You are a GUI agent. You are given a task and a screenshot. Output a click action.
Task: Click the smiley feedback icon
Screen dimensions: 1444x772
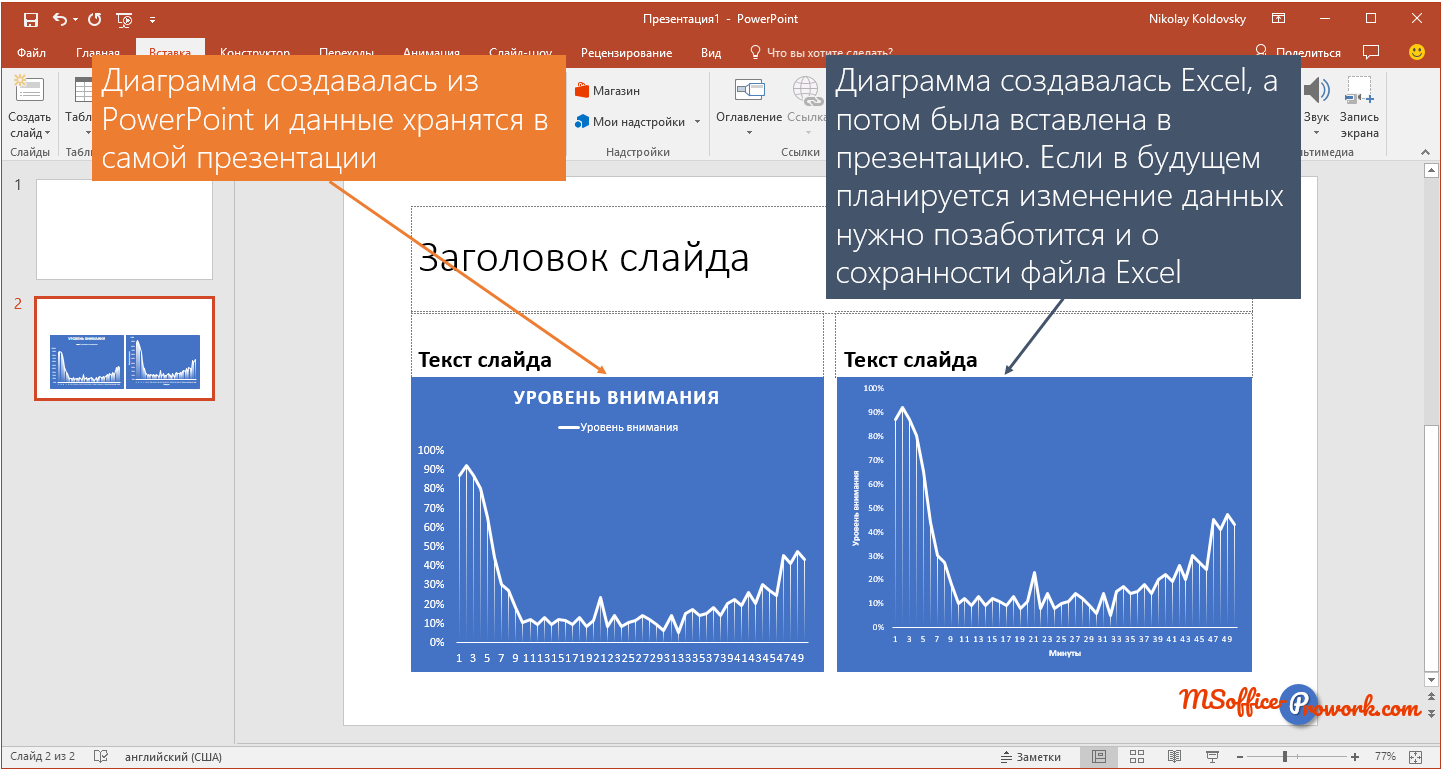1416,52
